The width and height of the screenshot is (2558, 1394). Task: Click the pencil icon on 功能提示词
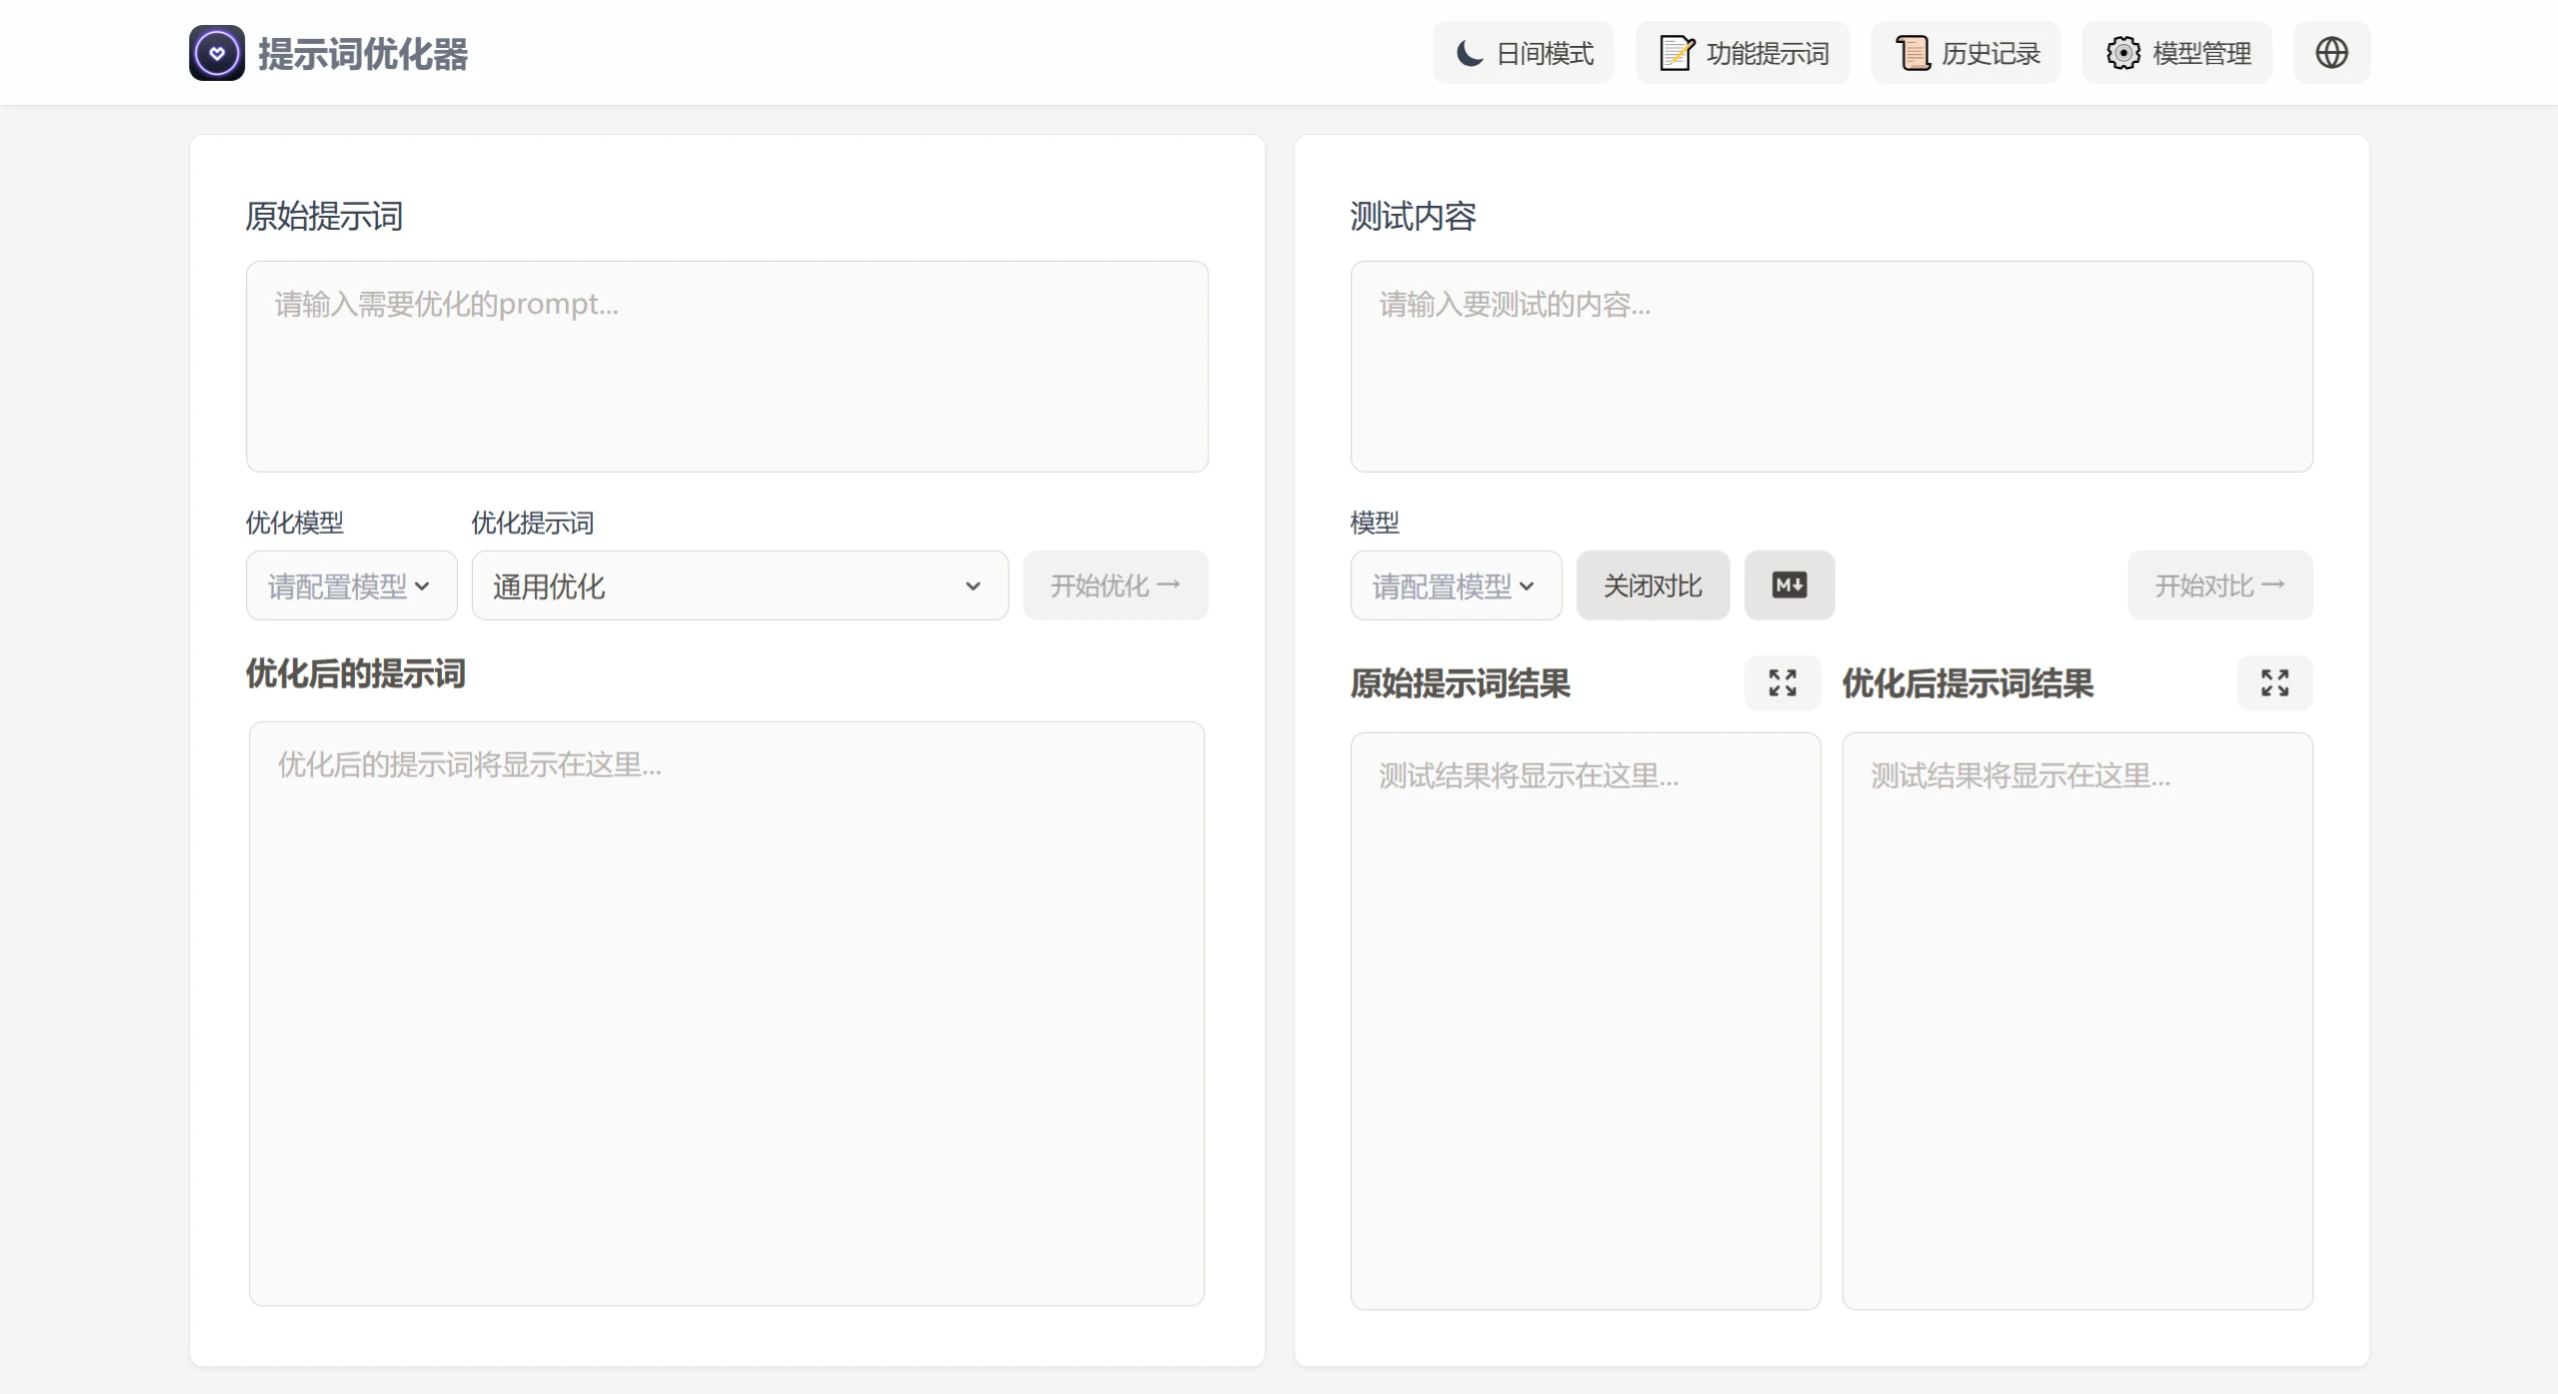pyautogui.click(x=1677, y=52)
